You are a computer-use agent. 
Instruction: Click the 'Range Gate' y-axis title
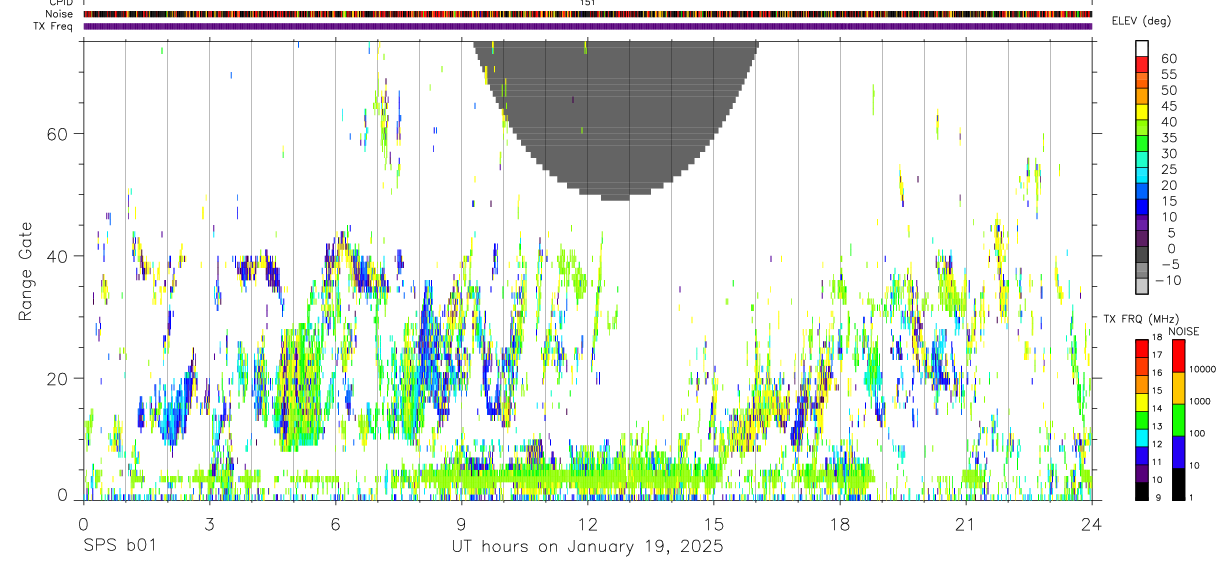[25, 272]
